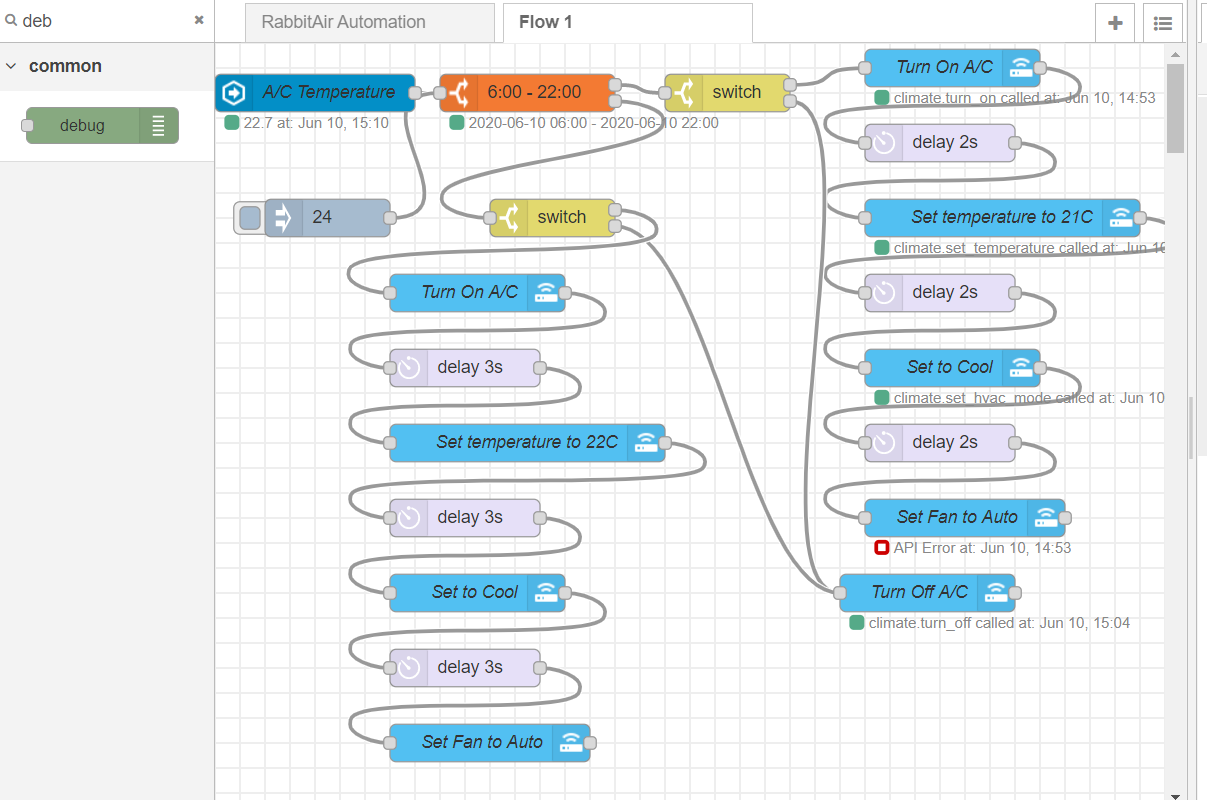The image size is (1207, 800).
Task: Click the antenna icon on "Turn Off A/C" node
Action: (998, 592)
